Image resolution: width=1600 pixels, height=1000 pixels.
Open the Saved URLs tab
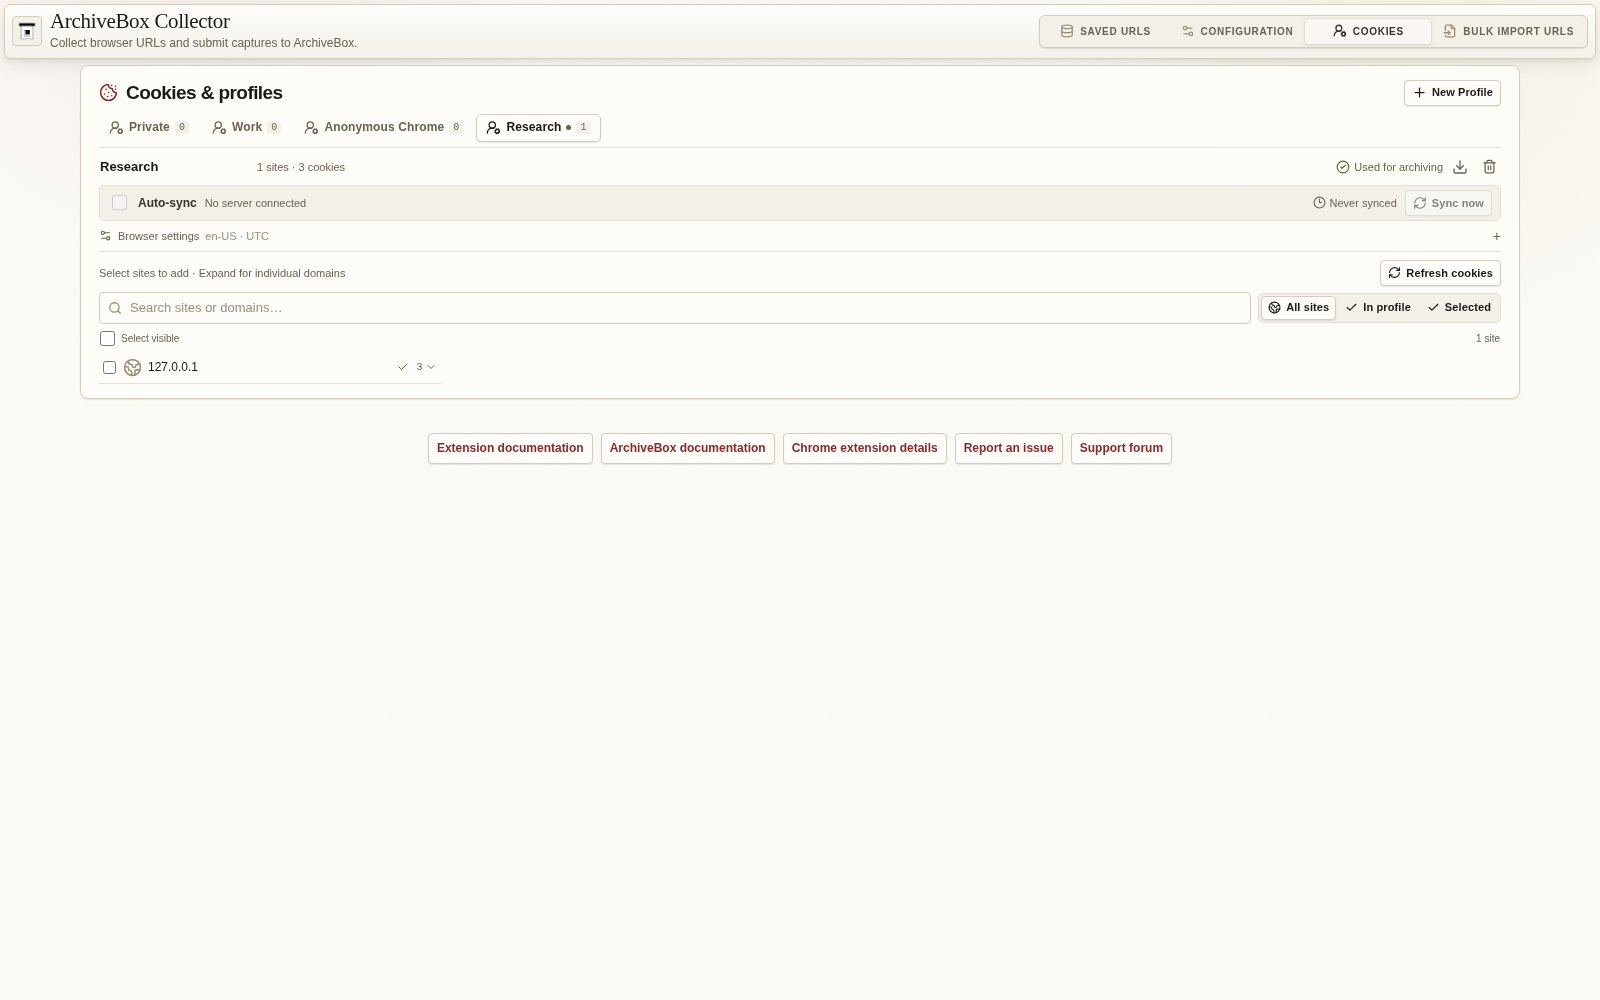[1105, 31]
